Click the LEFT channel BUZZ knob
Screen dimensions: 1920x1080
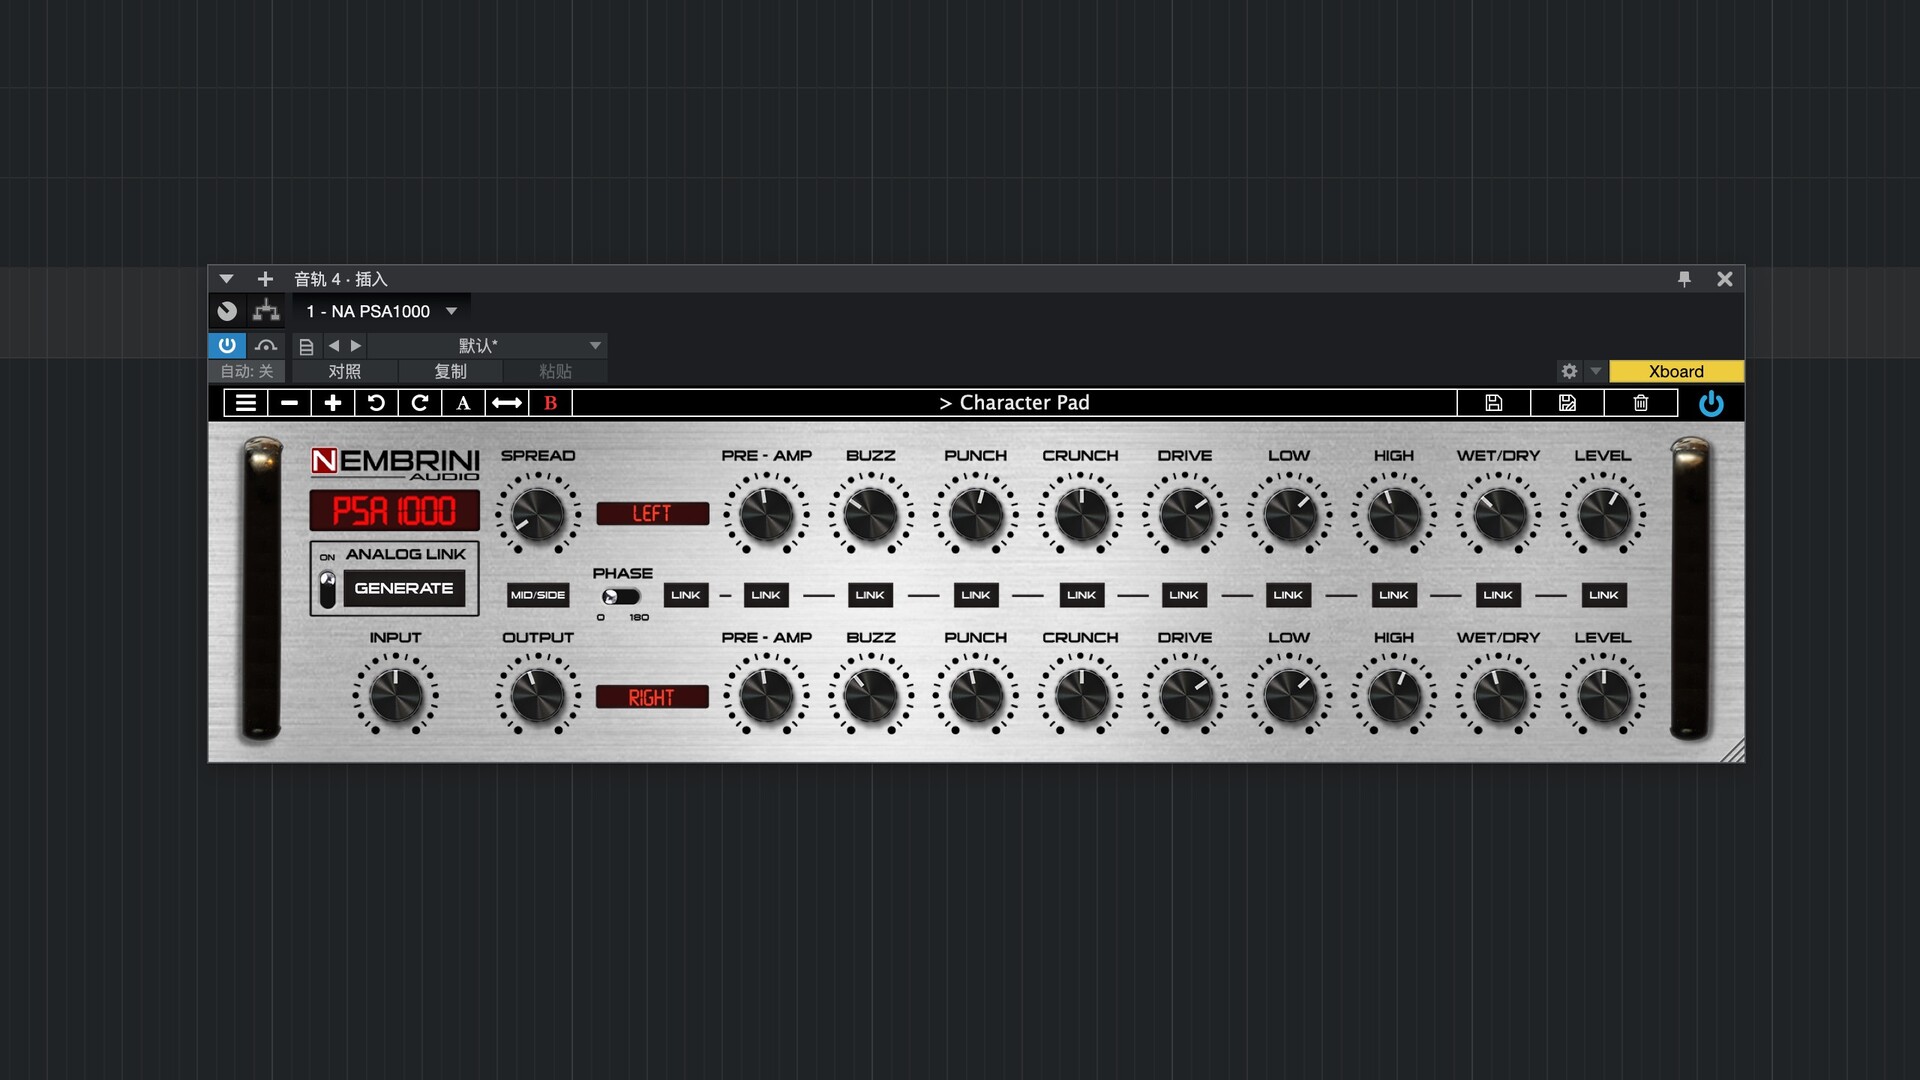coord(870,515)
